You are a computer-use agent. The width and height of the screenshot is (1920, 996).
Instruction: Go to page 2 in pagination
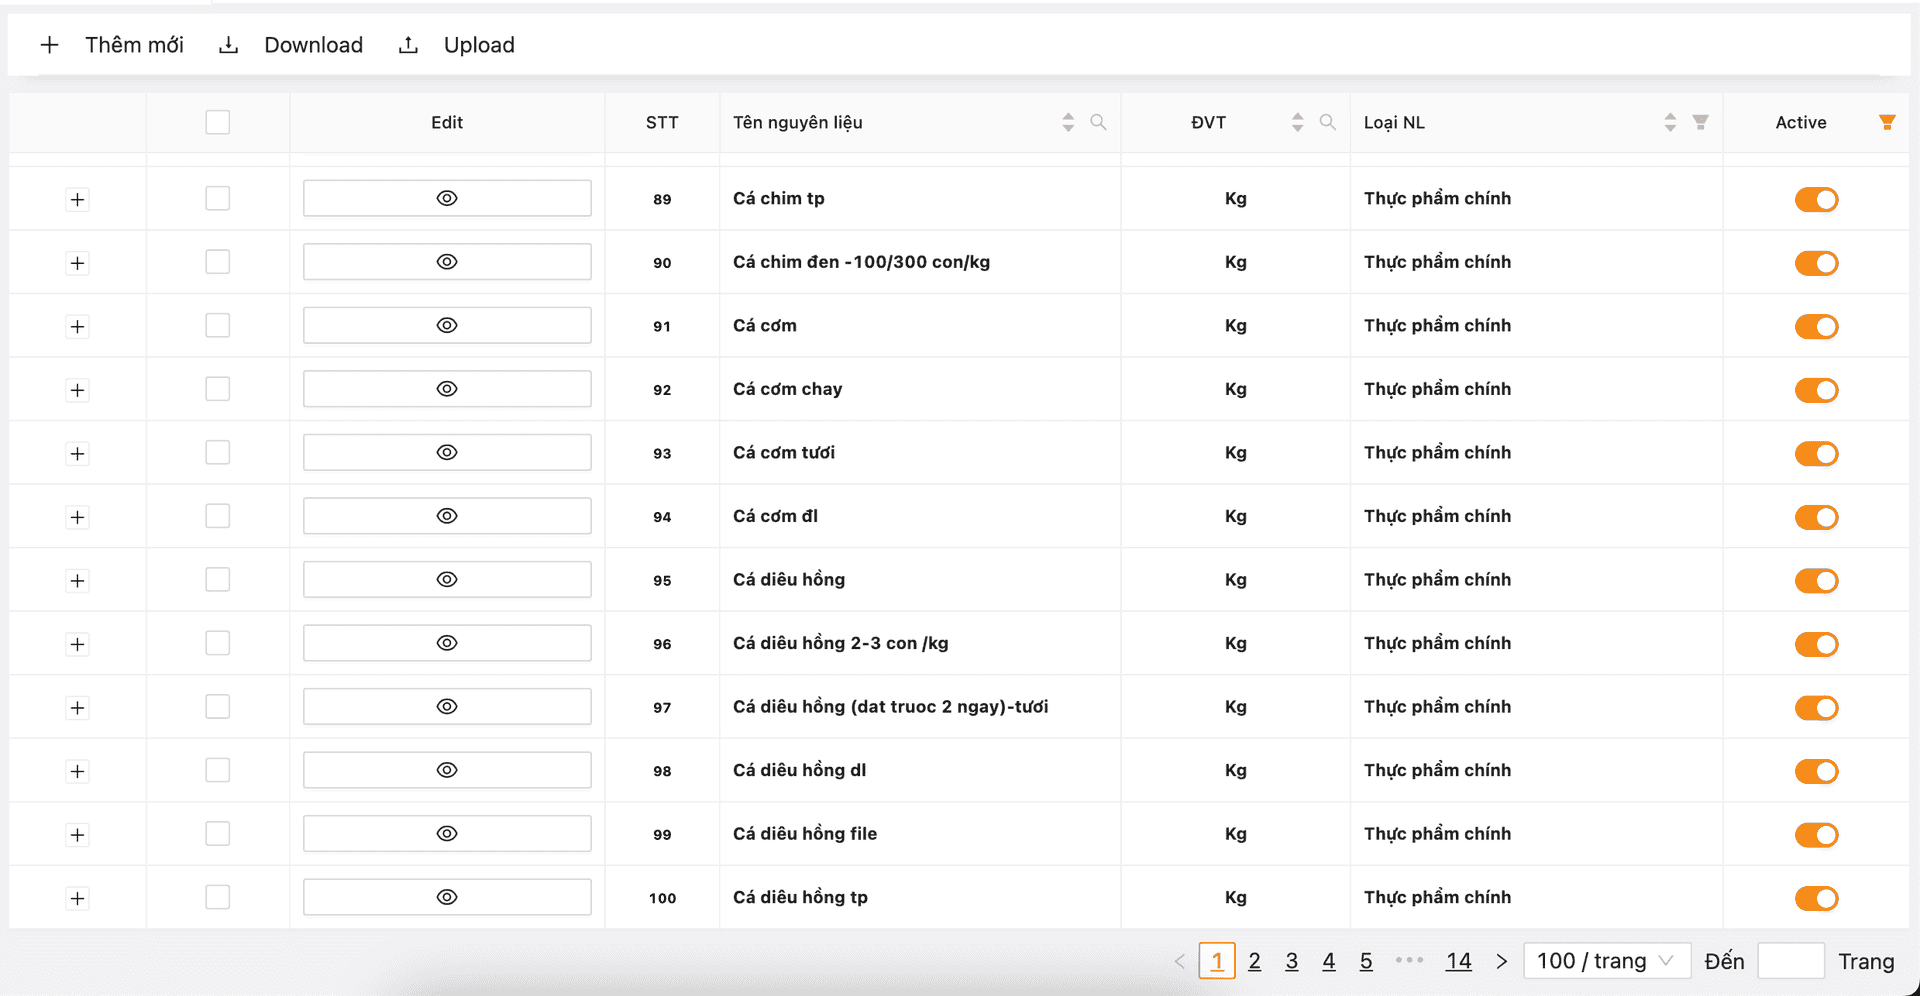(1254, 961)
